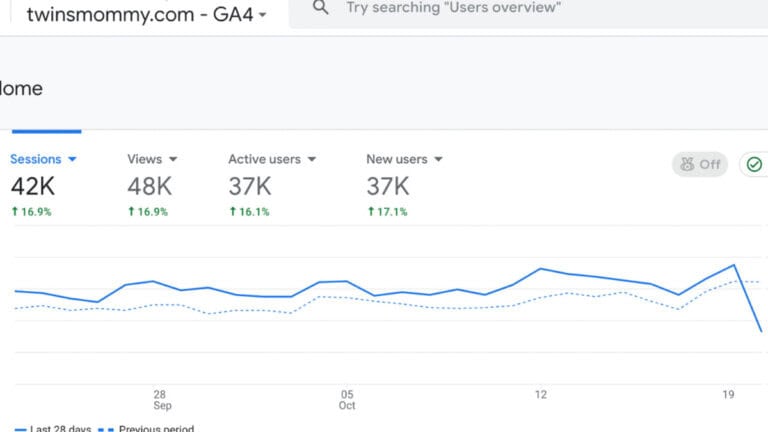The image size is (768, 432).
Task: Click the search magnifier icon
Action: pos(321,8)
